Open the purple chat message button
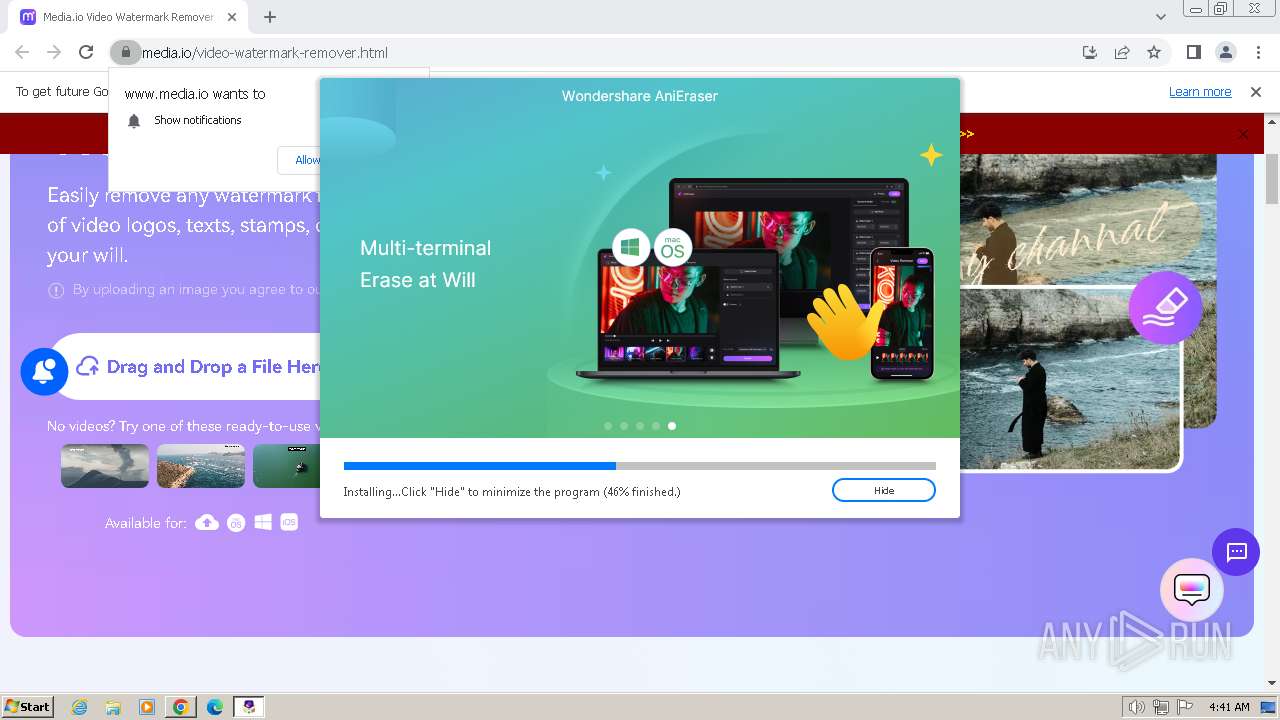Image resolution: width=1280 pixels, height=720 pixels. (x=1236, y=552)
